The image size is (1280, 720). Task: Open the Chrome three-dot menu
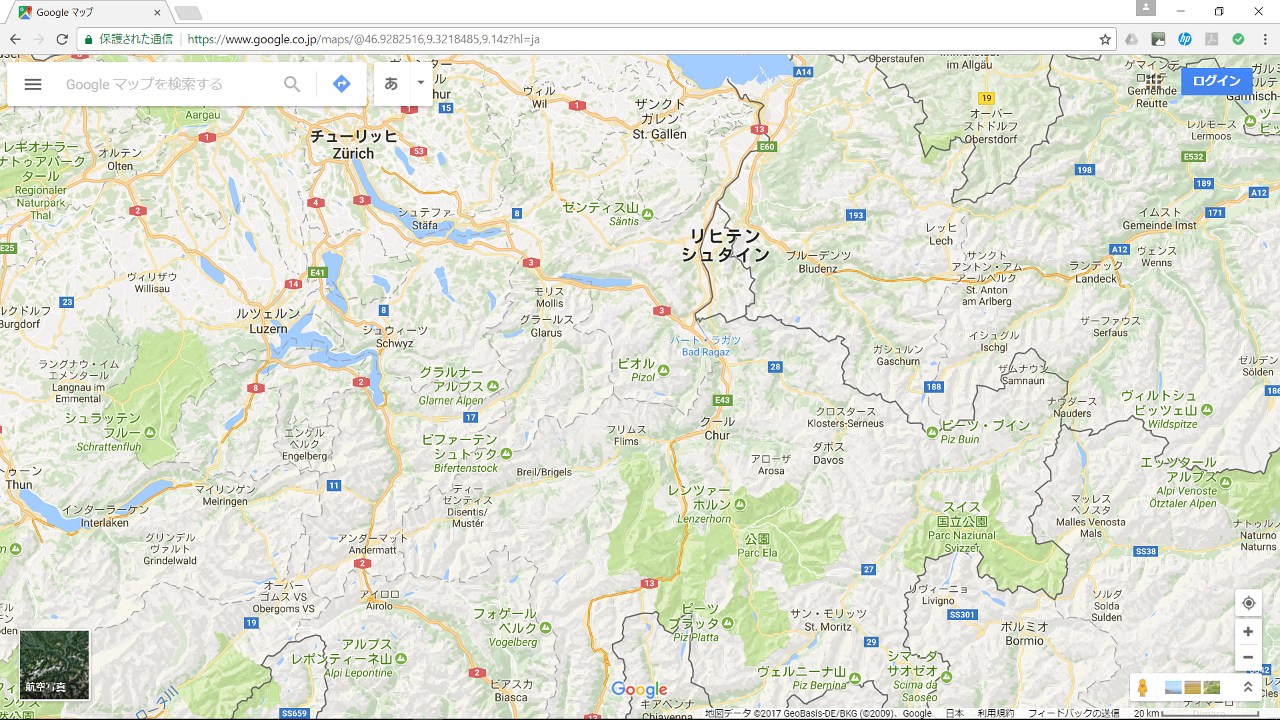tap(1265, 39)
